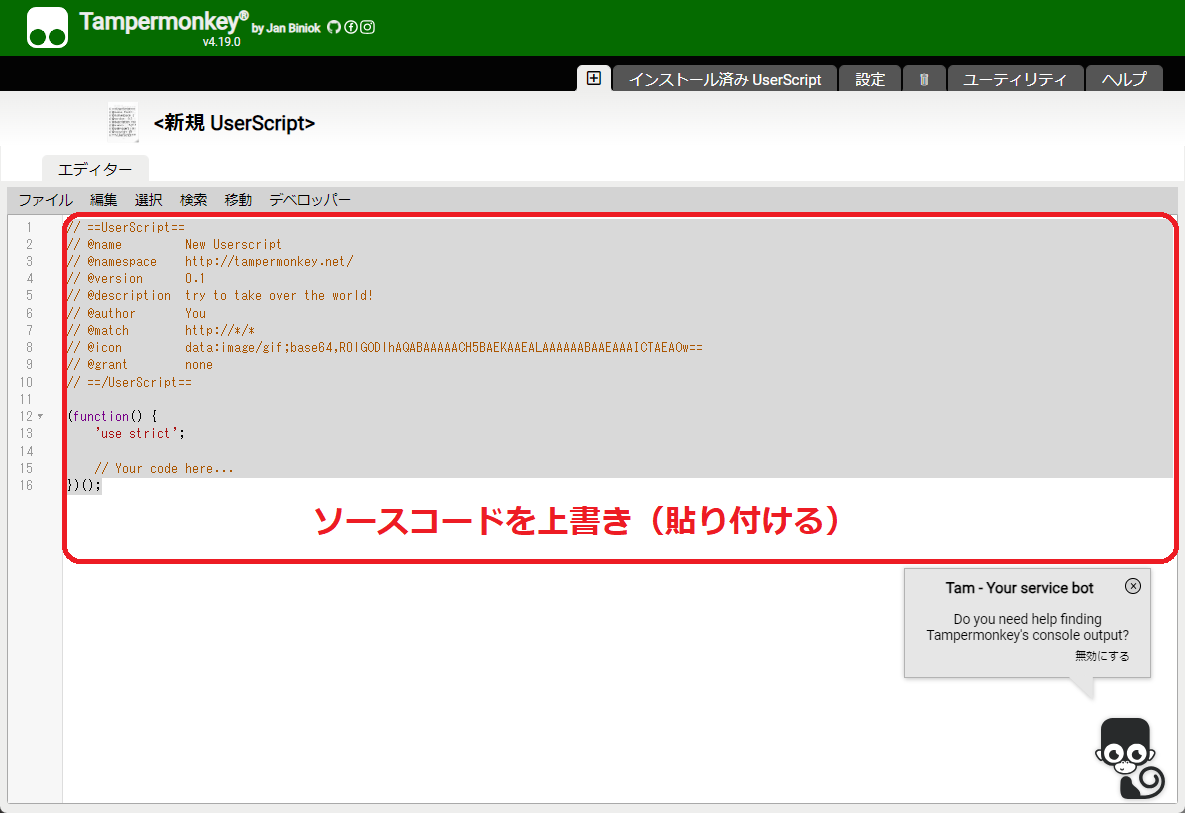Switch to the エディター tab

pos(95,169)
